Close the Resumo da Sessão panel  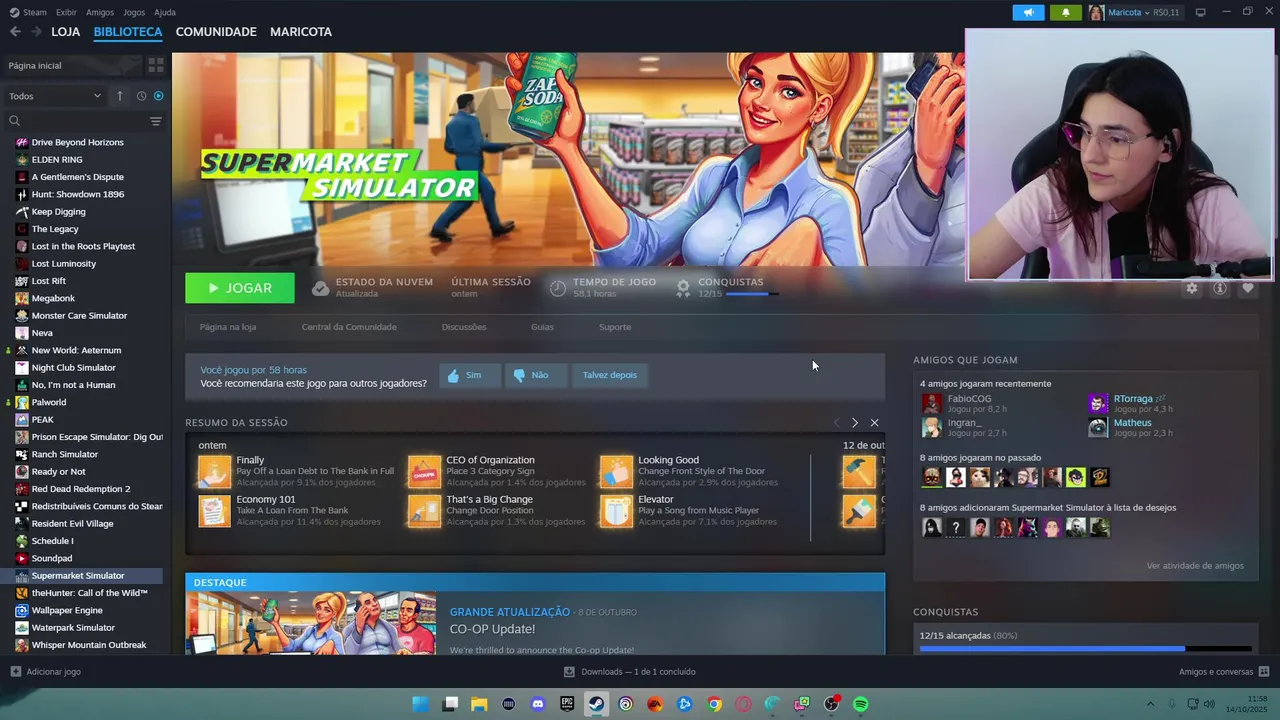pyautogui.click(x=874, y=423)
